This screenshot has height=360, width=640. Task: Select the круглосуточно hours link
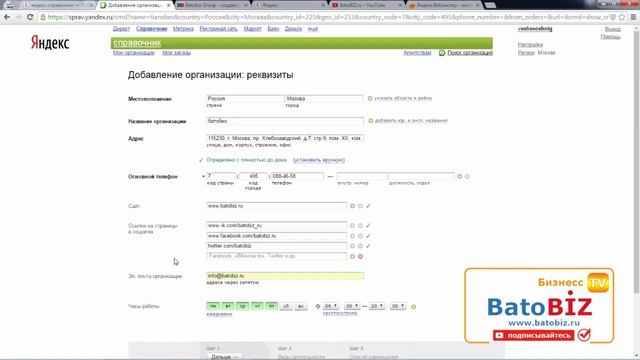click(340, 313)
